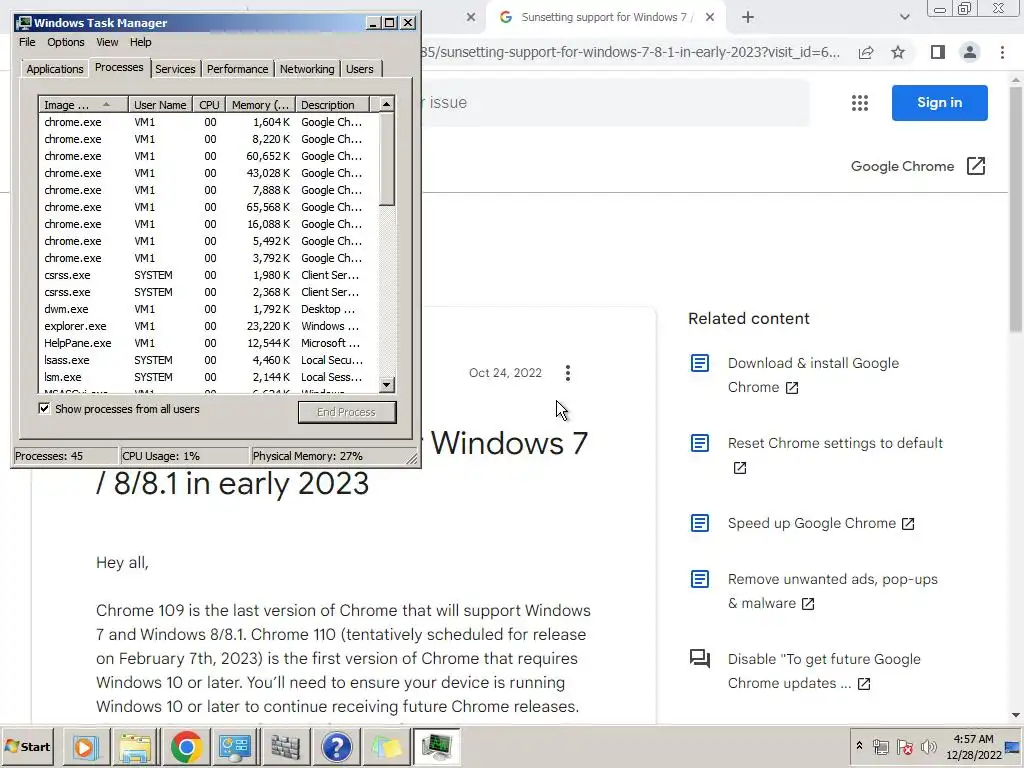
Task: Open a new Chrome tab with the plus icon
Action: [748, 17]
